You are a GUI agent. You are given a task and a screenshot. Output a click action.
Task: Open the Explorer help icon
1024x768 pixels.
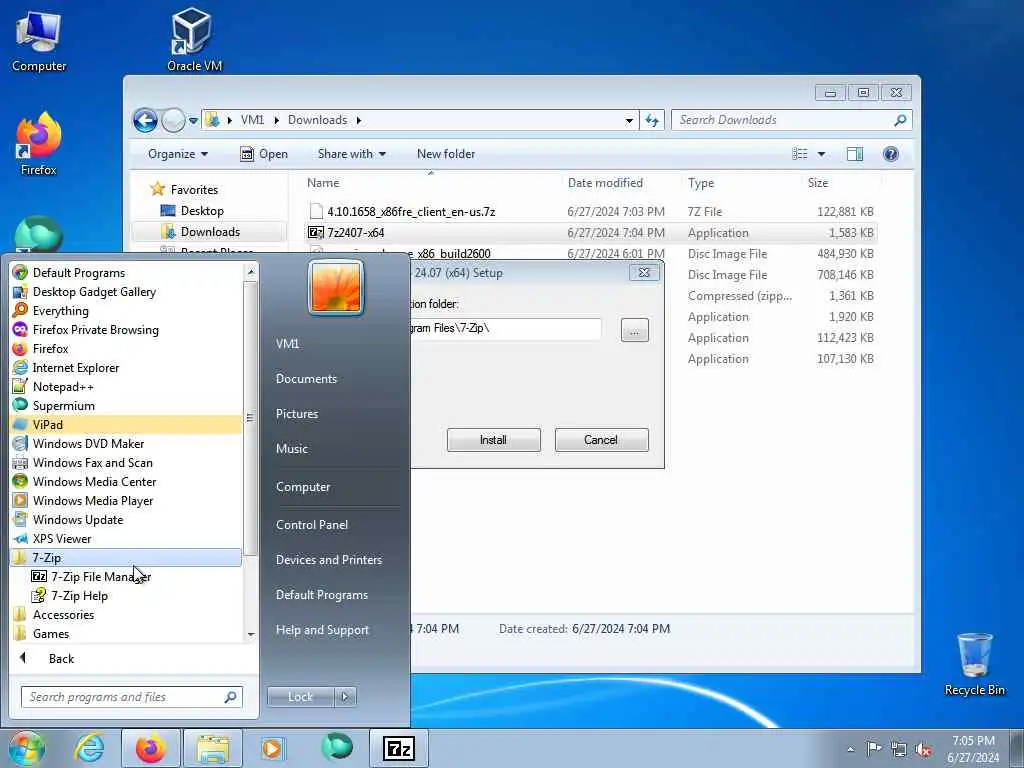pos(891,154)
